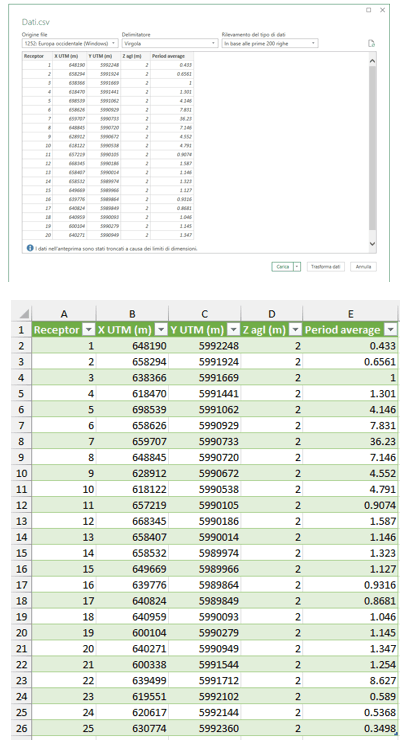Select column E header in the spreadsheet
Screen dimensions: 409x743
click(350, 314)
